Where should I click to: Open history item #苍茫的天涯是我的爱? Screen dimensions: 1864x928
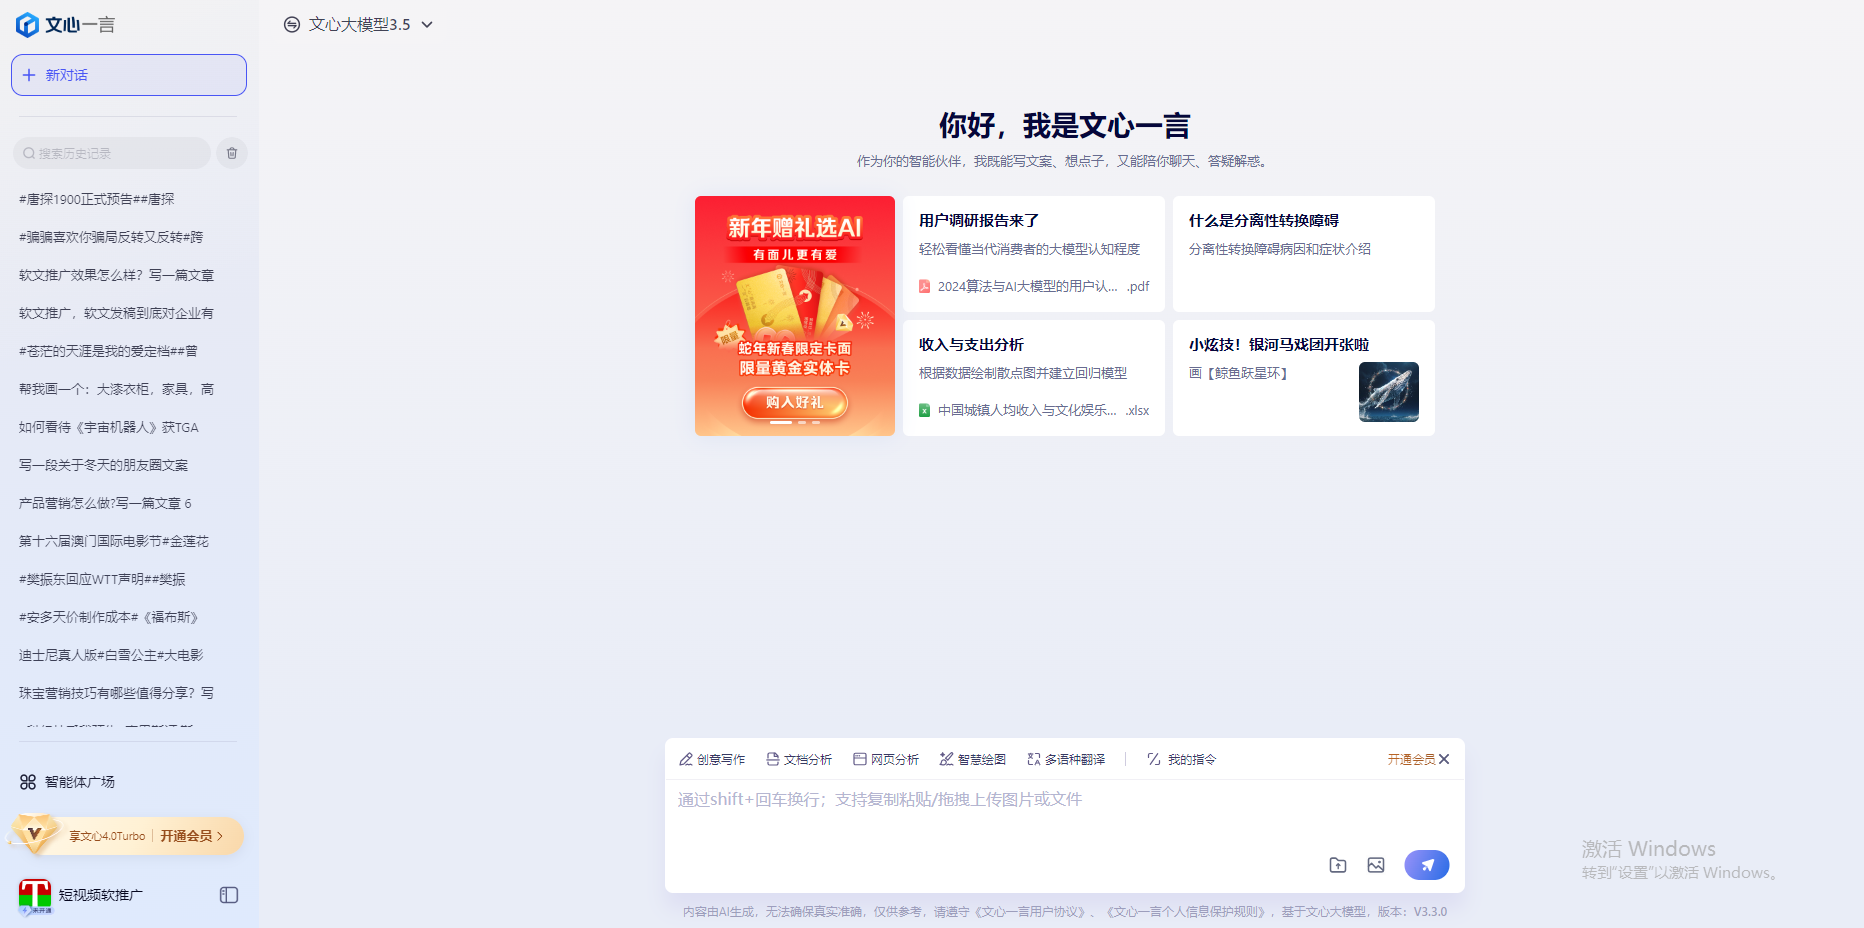108,351
